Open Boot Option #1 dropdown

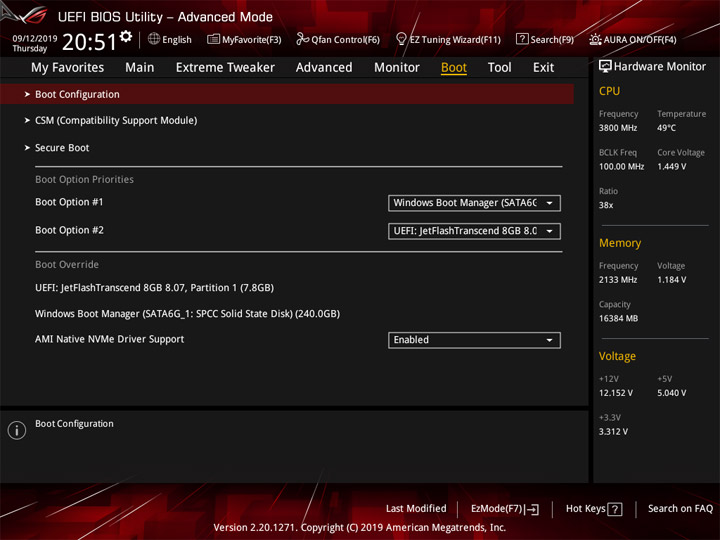[474, 203]
